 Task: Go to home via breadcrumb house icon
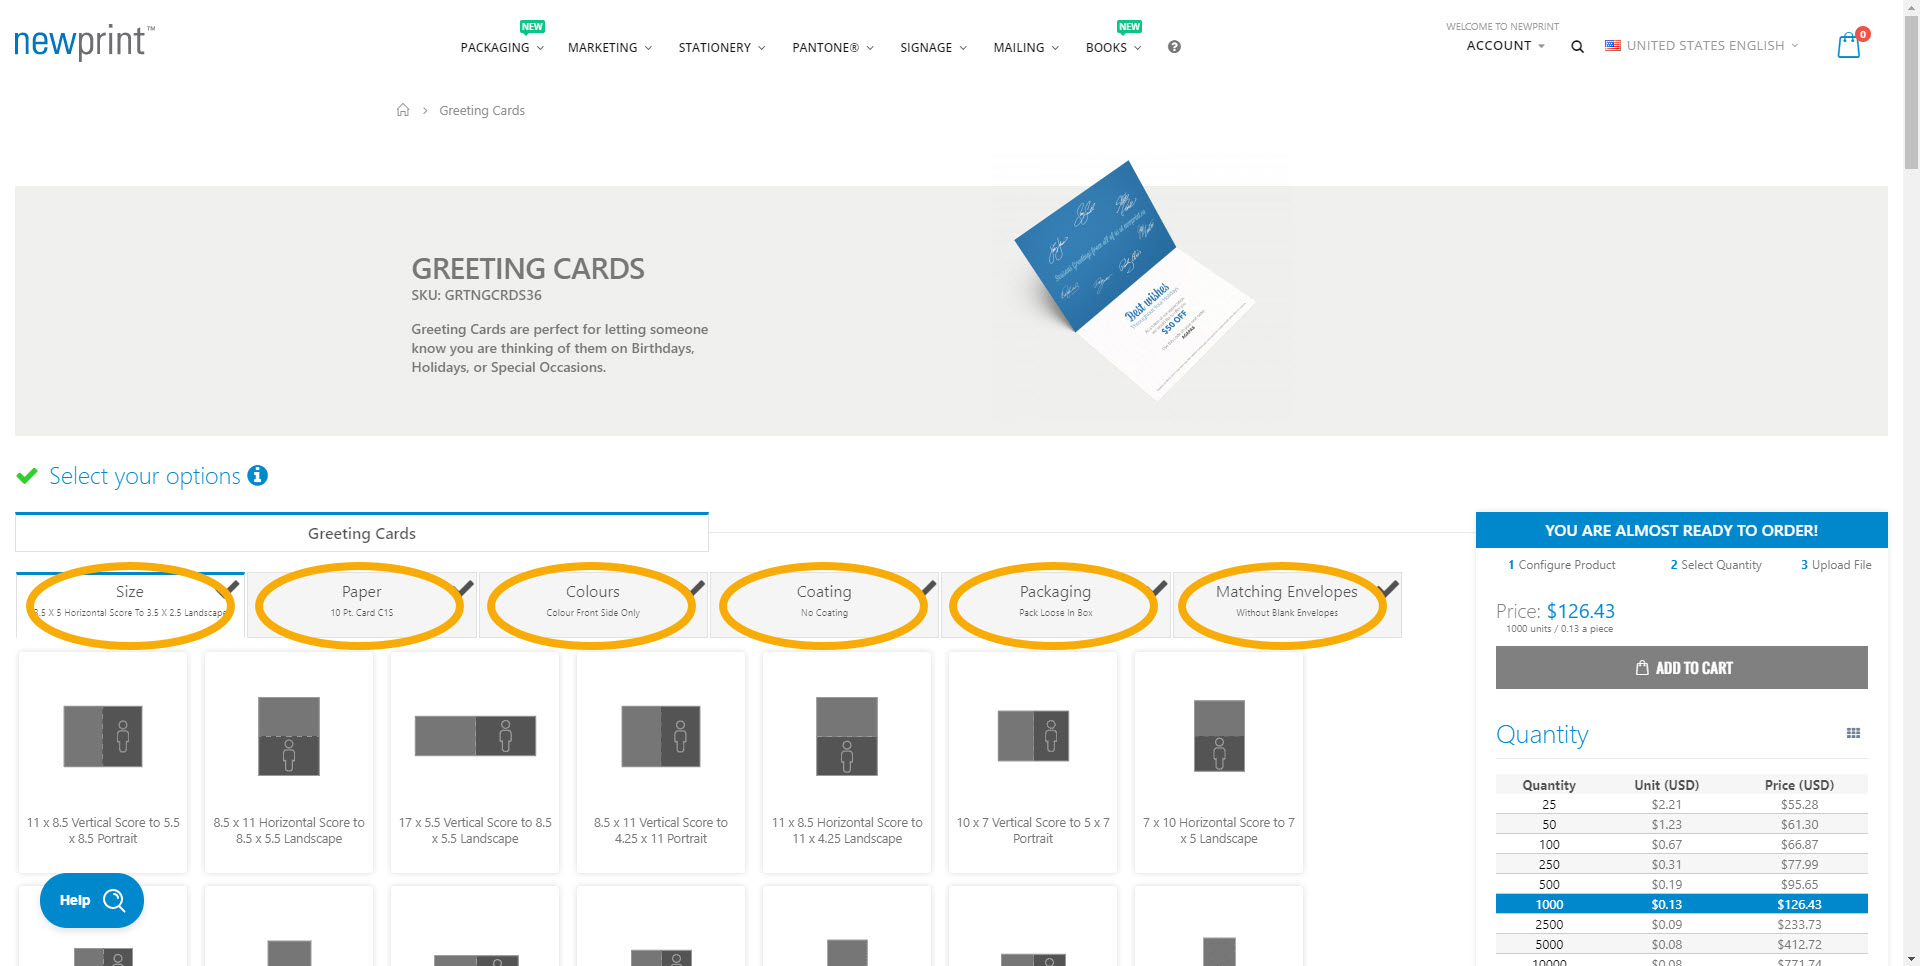[x=403, y=110]
